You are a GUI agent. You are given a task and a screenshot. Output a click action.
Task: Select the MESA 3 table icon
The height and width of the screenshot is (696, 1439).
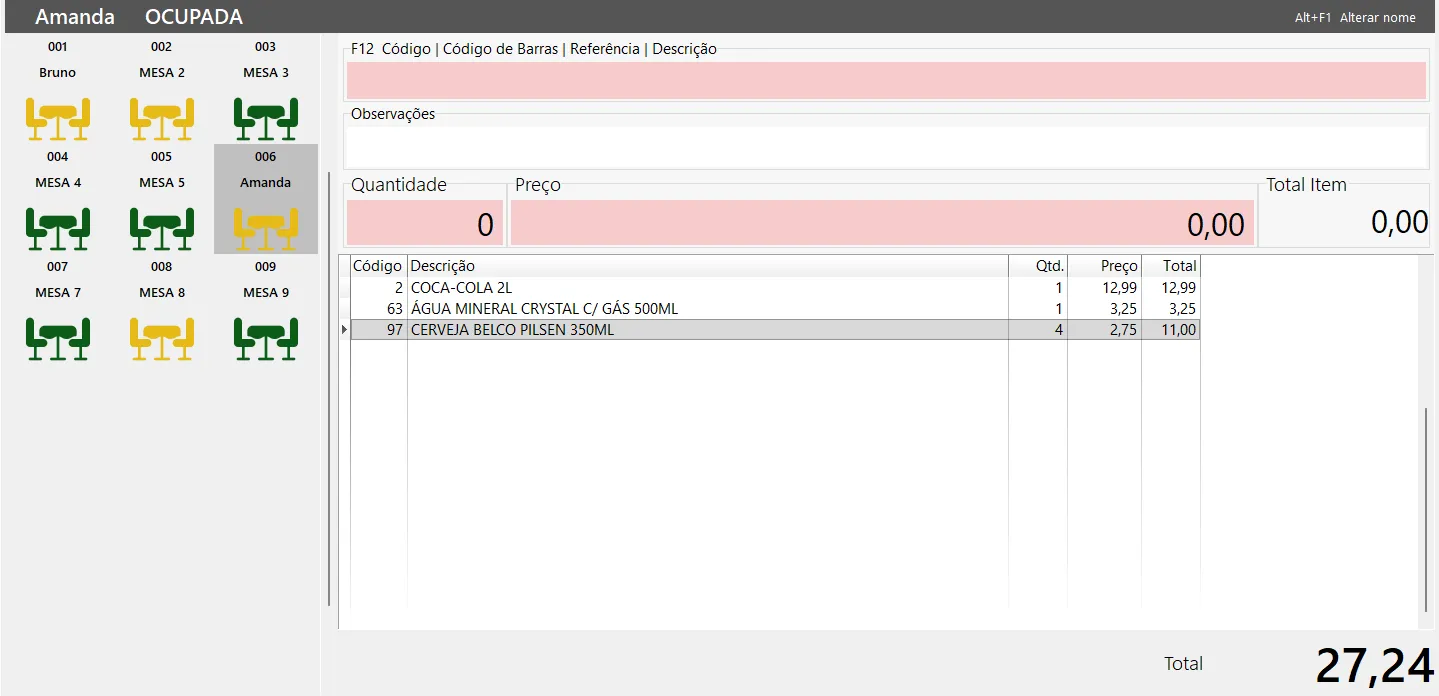(x=266, y=119)
